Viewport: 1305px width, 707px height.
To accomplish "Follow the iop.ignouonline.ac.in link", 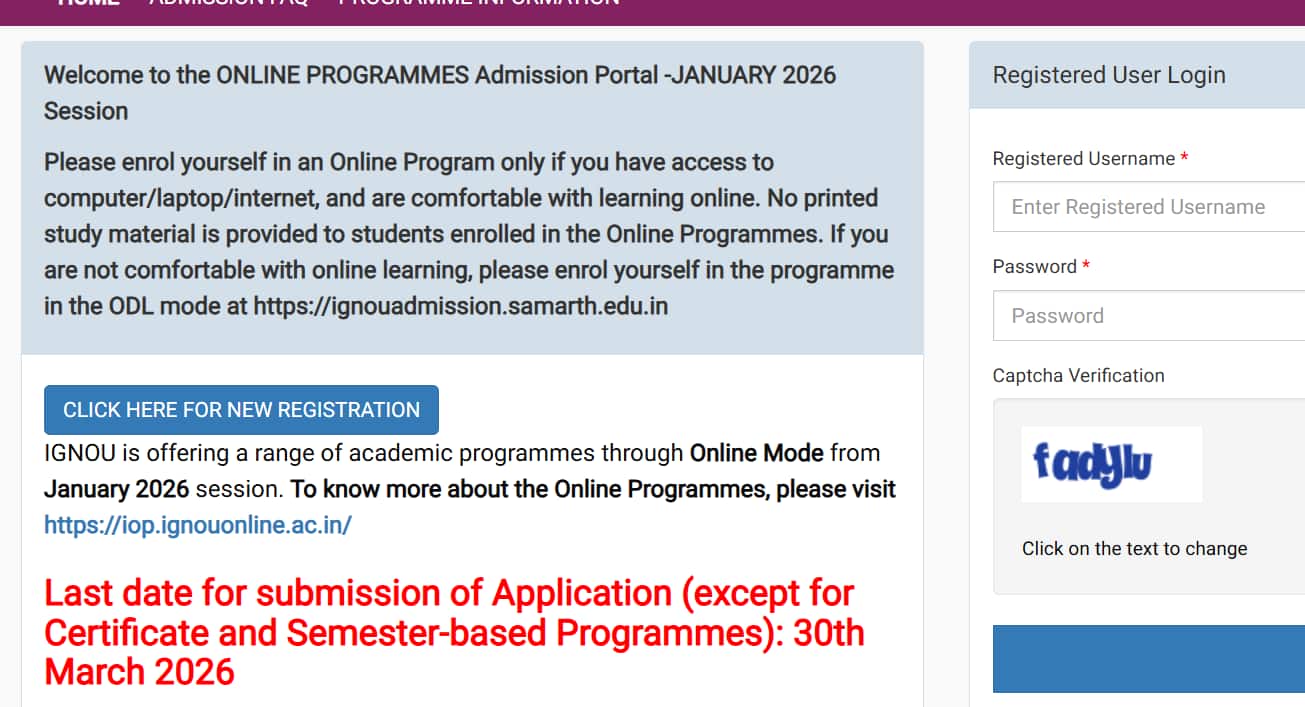I will click(x=198, y=525).
